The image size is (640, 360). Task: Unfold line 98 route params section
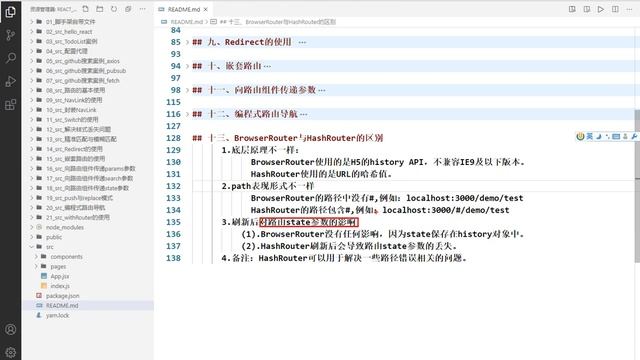click(x=187, y=90)
